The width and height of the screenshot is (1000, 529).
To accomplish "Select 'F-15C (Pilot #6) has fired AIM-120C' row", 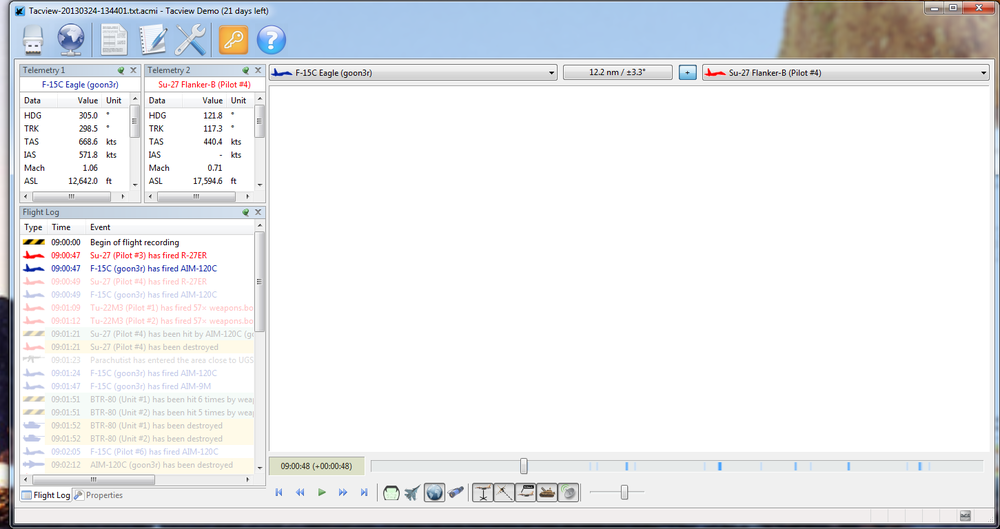I will point(137,452).
